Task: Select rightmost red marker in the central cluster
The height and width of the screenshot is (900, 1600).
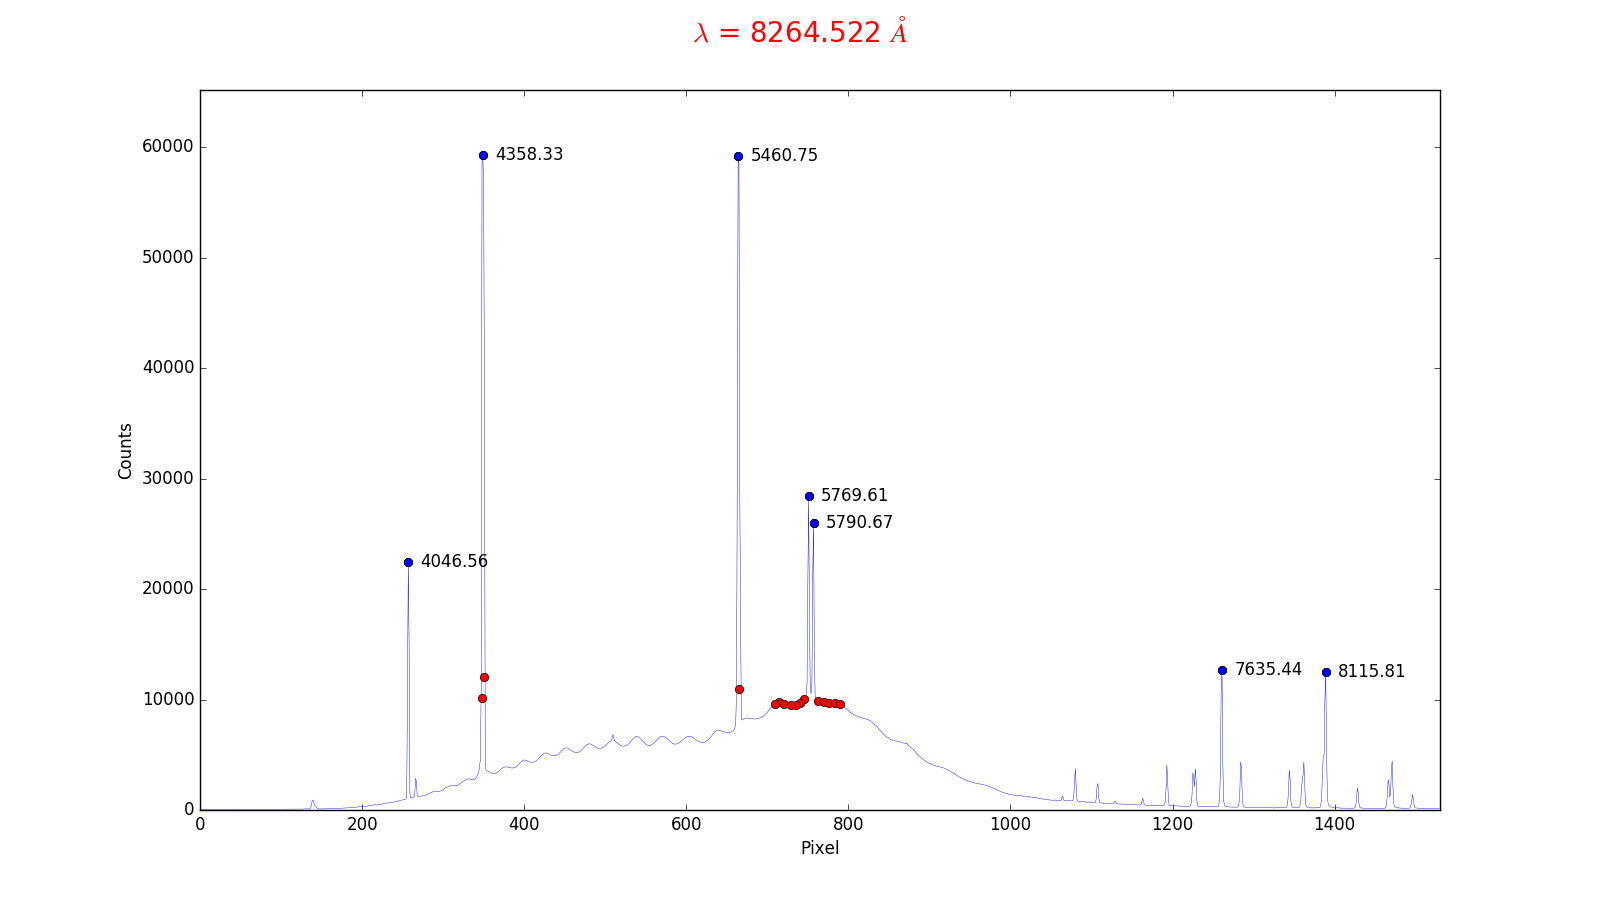Action: pos(840,704)
